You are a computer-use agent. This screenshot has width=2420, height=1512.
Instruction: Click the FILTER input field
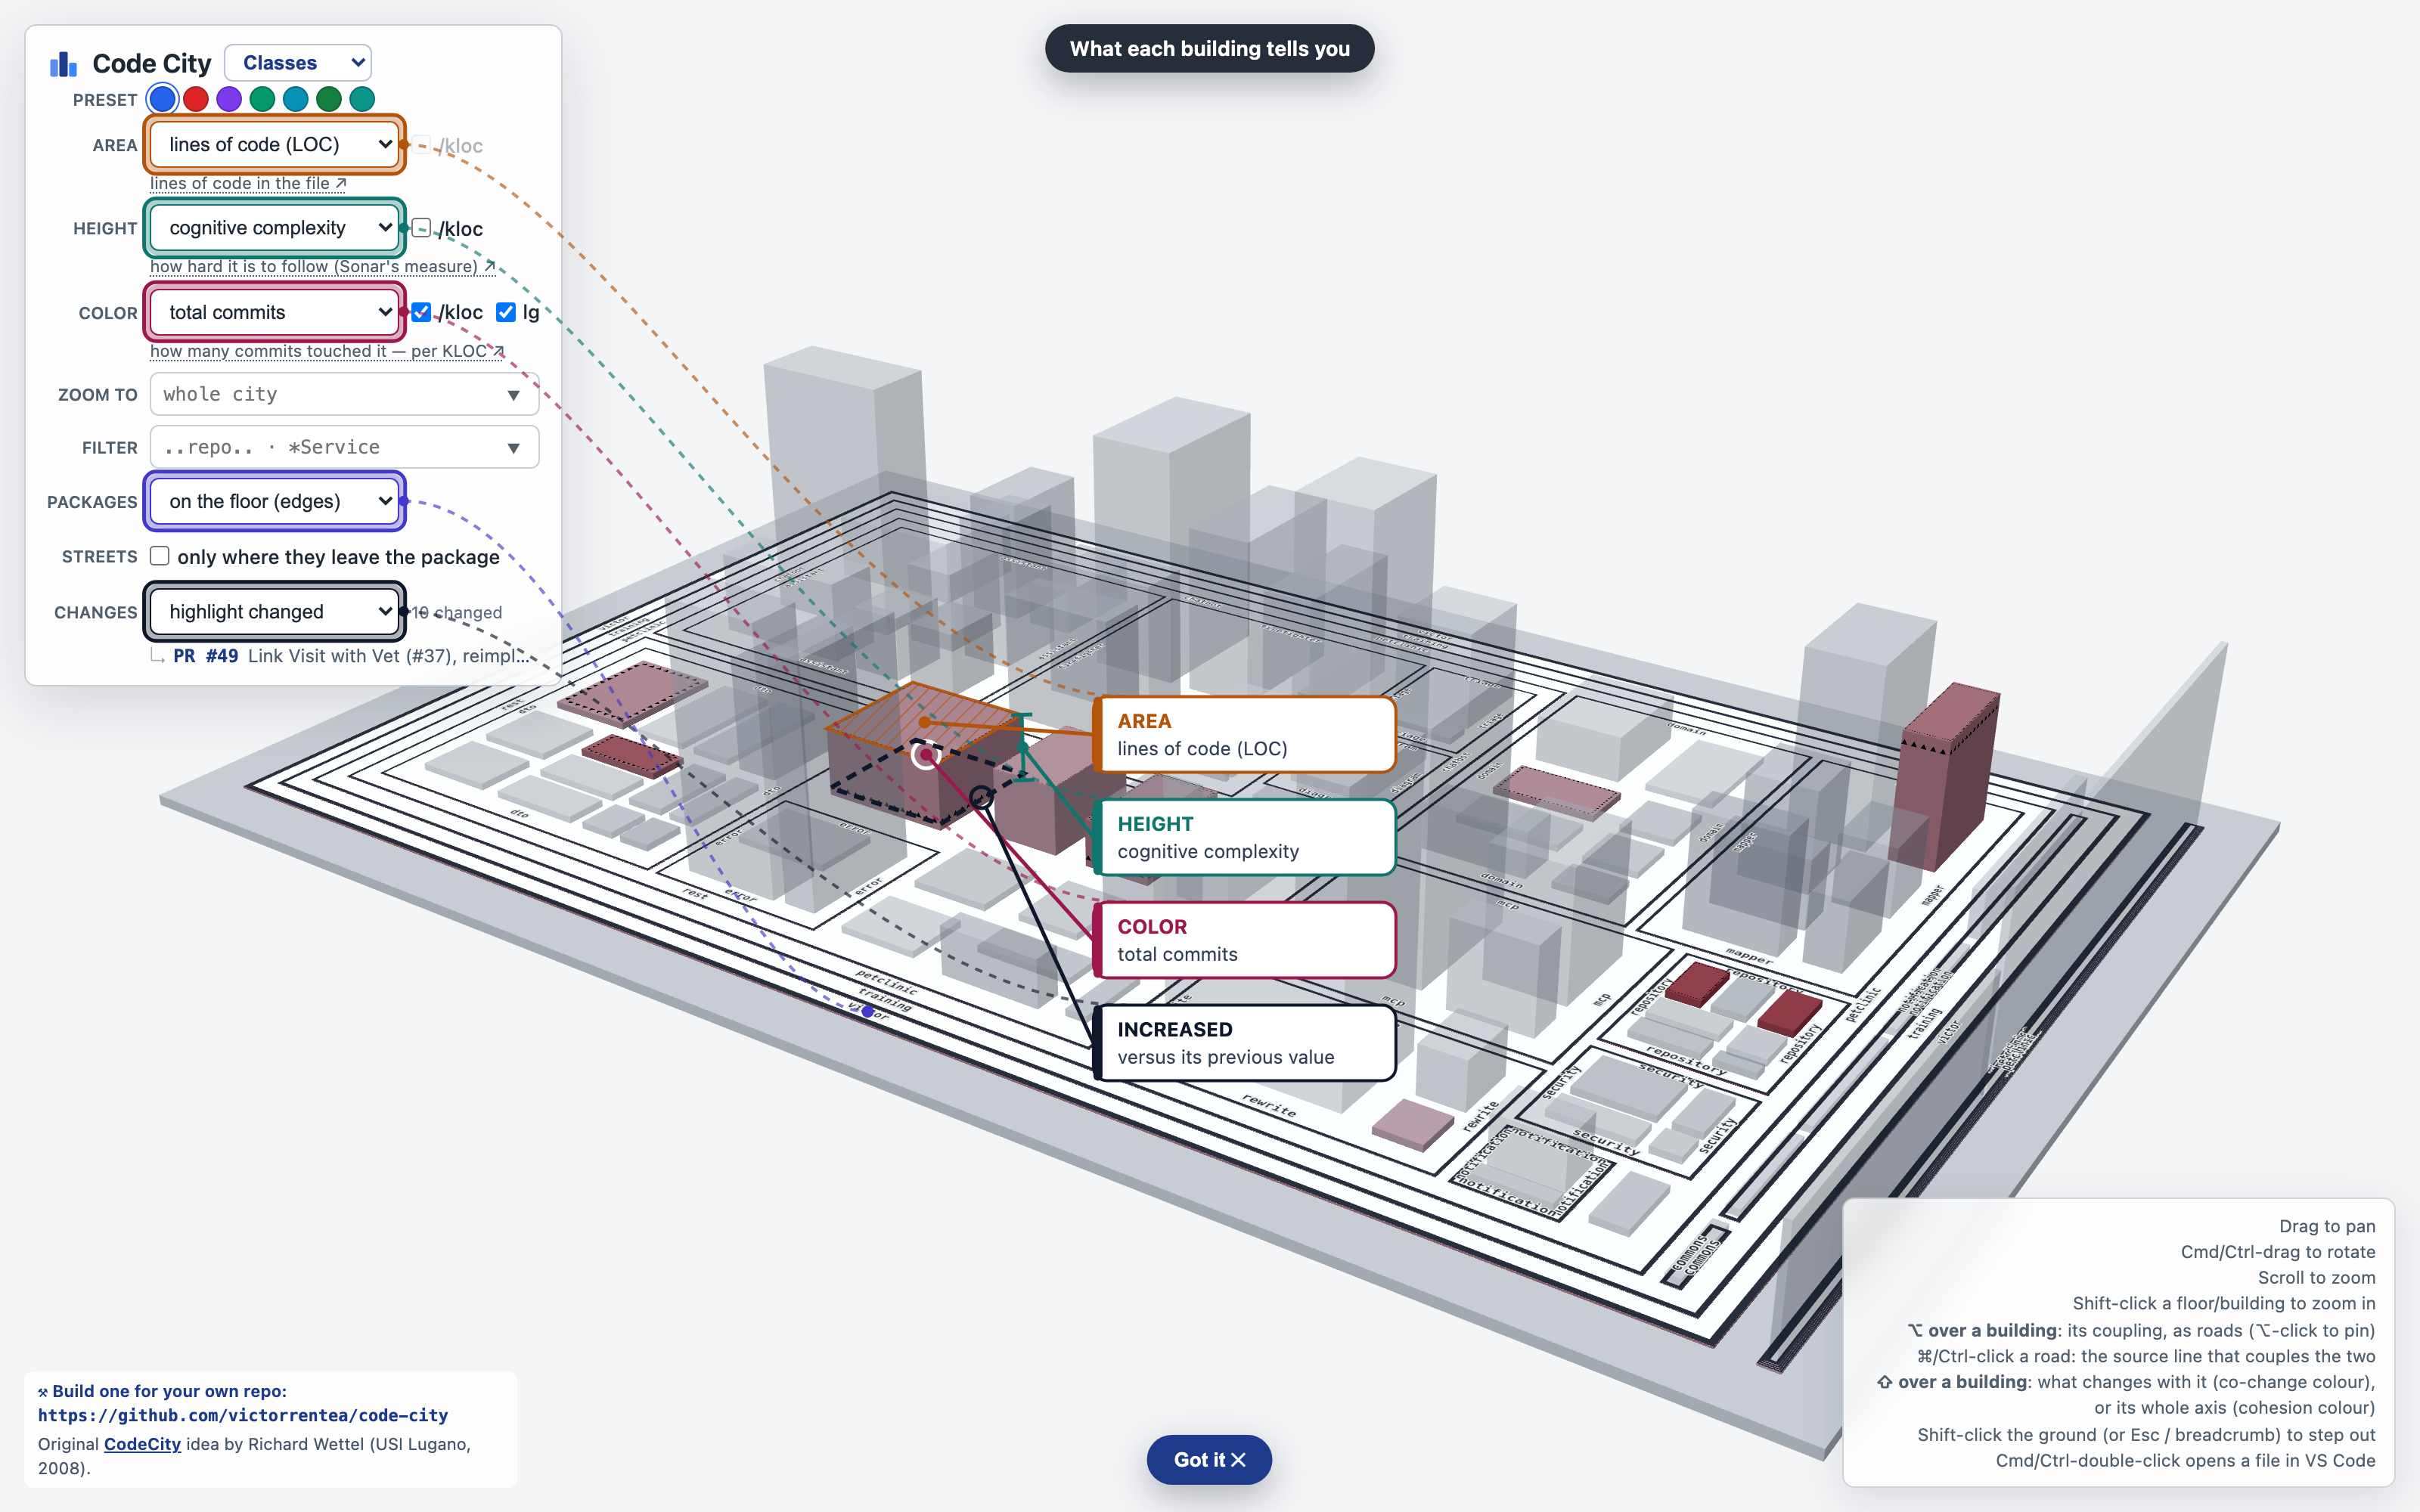coord(344,447)
